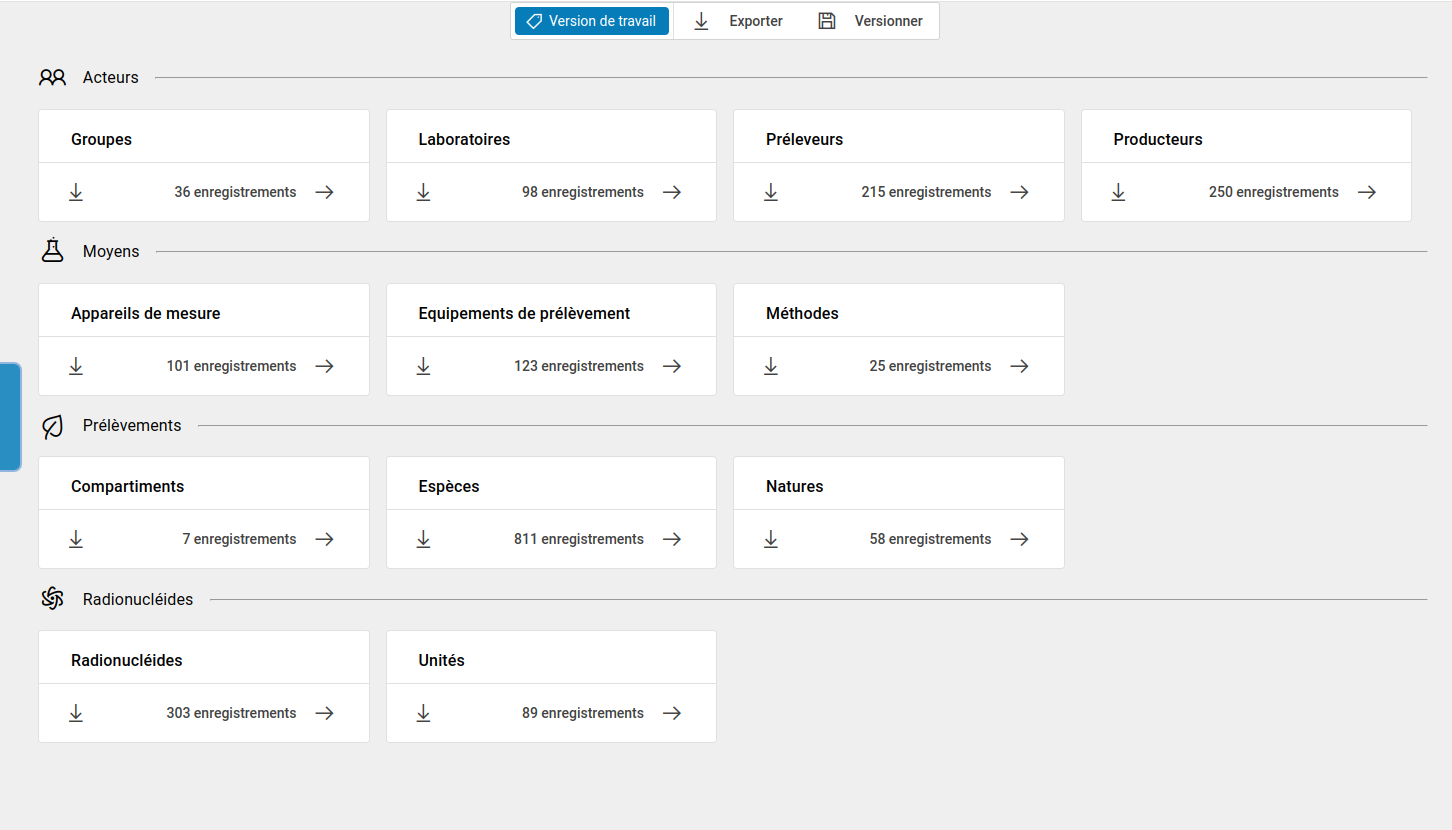Click Versionner to save a version
The image size is (1452, 830).
click(870, 21)
